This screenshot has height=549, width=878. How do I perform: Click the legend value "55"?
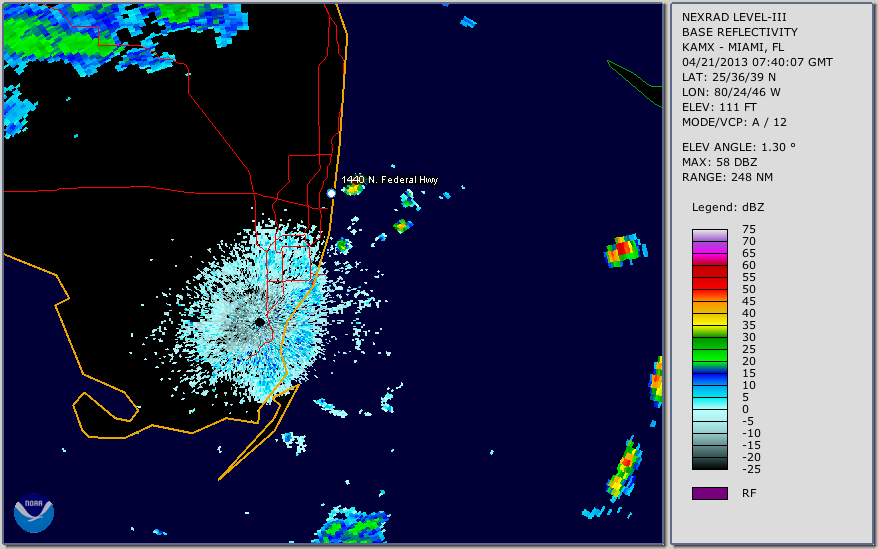(x=749, y=277)
